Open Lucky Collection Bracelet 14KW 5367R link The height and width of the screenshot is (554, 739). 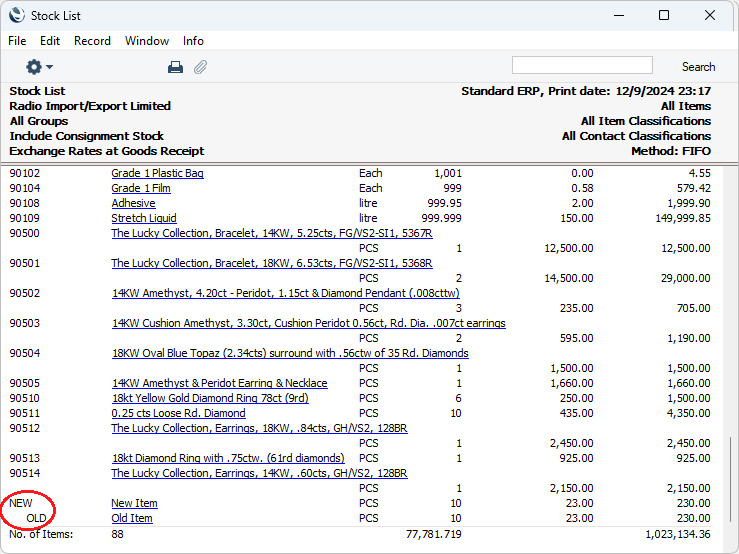272,233
